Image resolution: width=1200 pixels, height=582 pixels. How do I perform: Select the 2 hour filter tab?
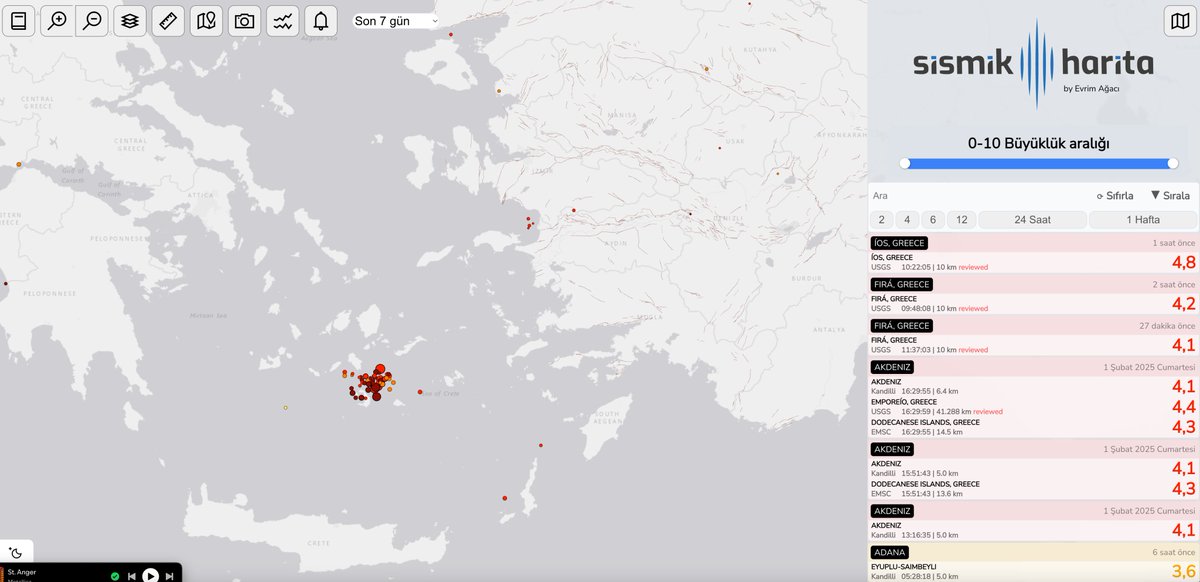coord(881,220)
